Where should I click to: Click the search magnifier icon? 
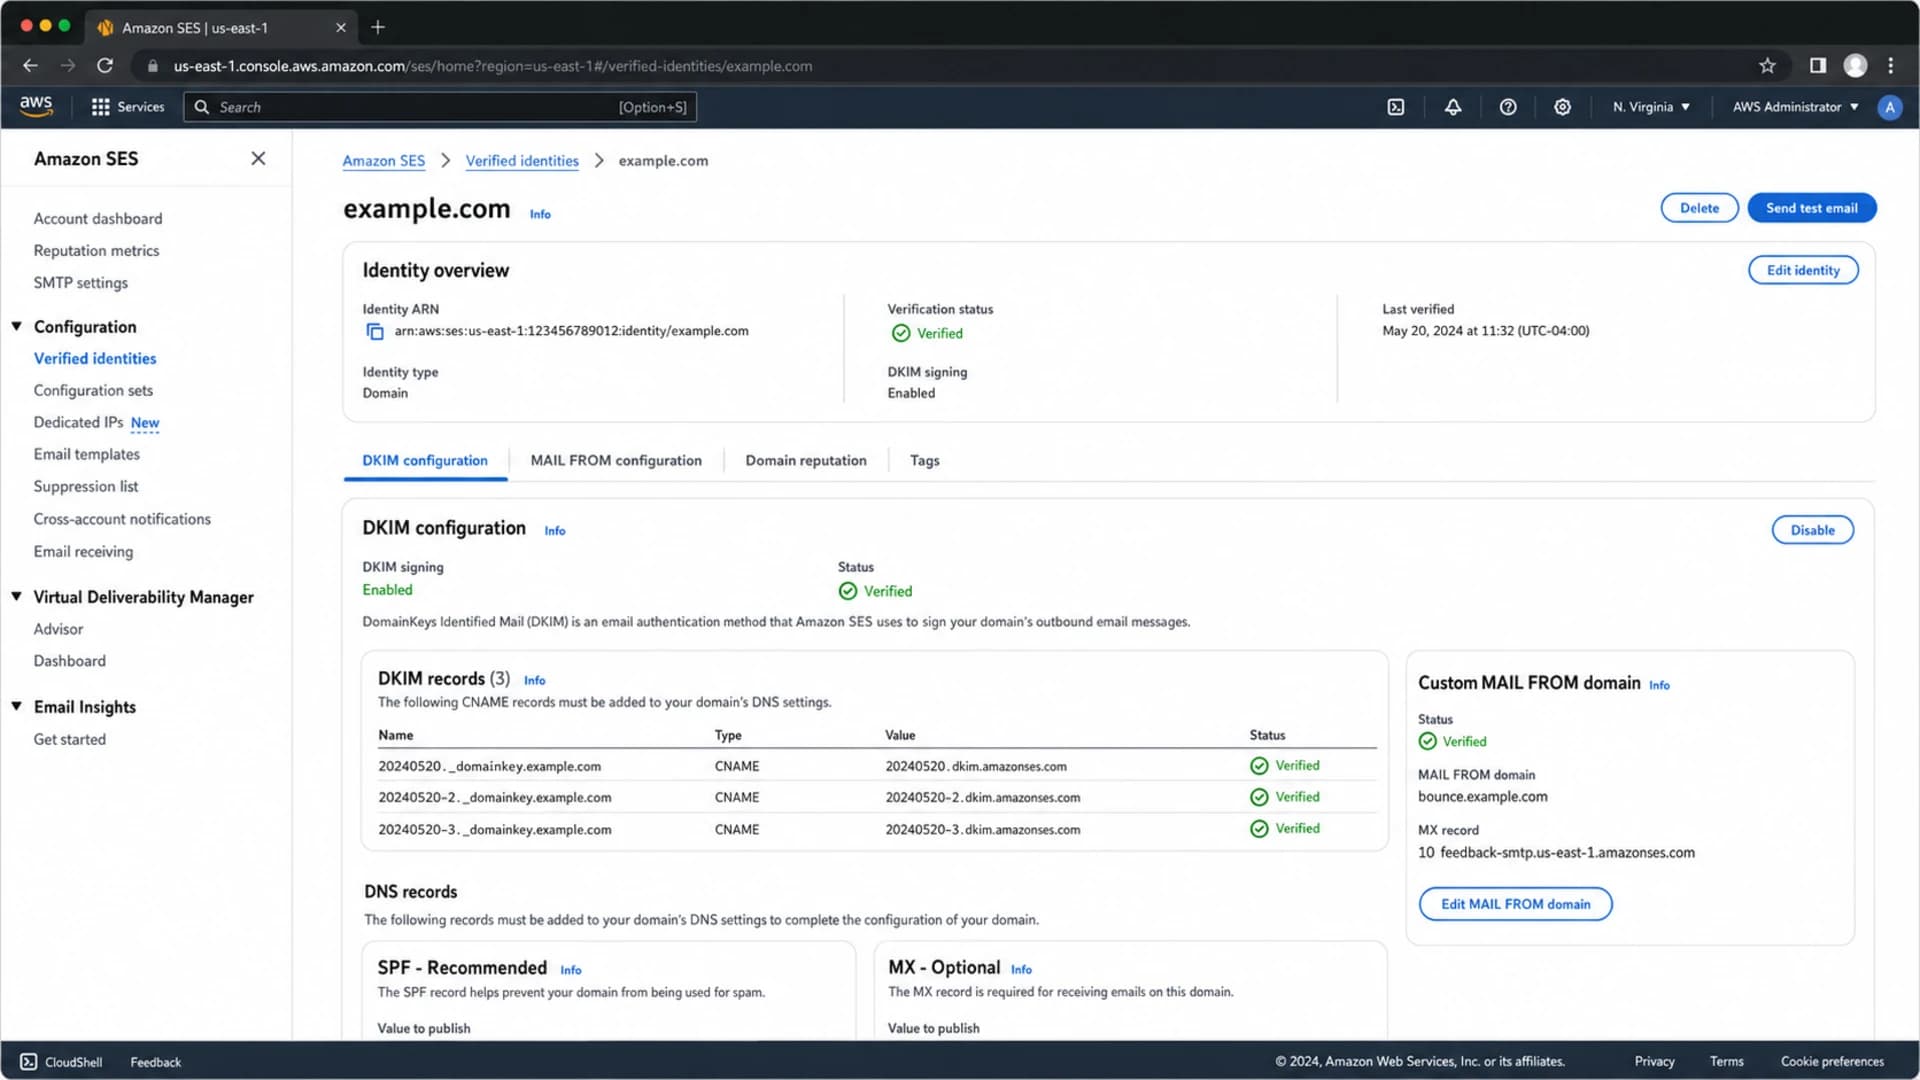[202, 107]
